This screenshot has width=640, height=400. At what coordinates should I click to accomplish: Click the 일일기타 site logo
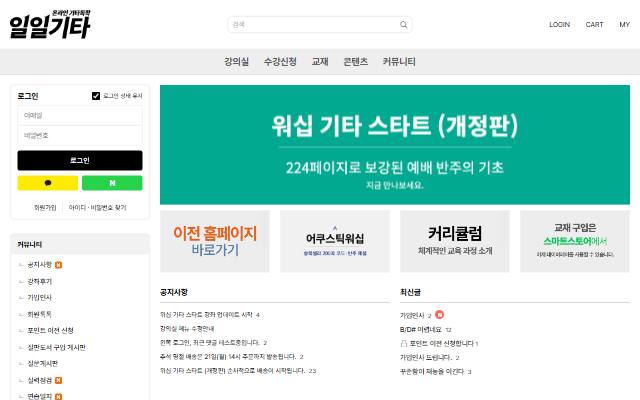coord(50,24)
